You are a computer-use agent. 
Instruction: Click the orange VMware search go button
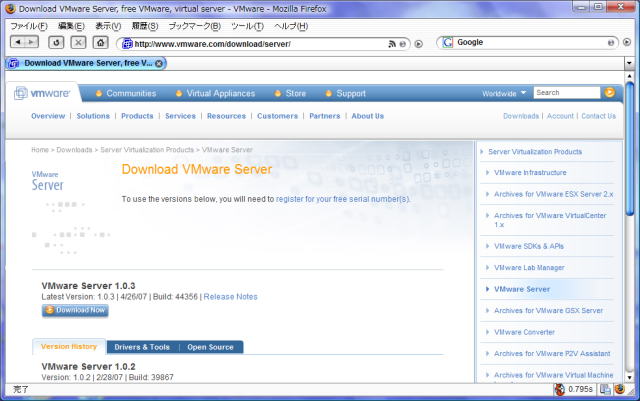tap(609, 93)
